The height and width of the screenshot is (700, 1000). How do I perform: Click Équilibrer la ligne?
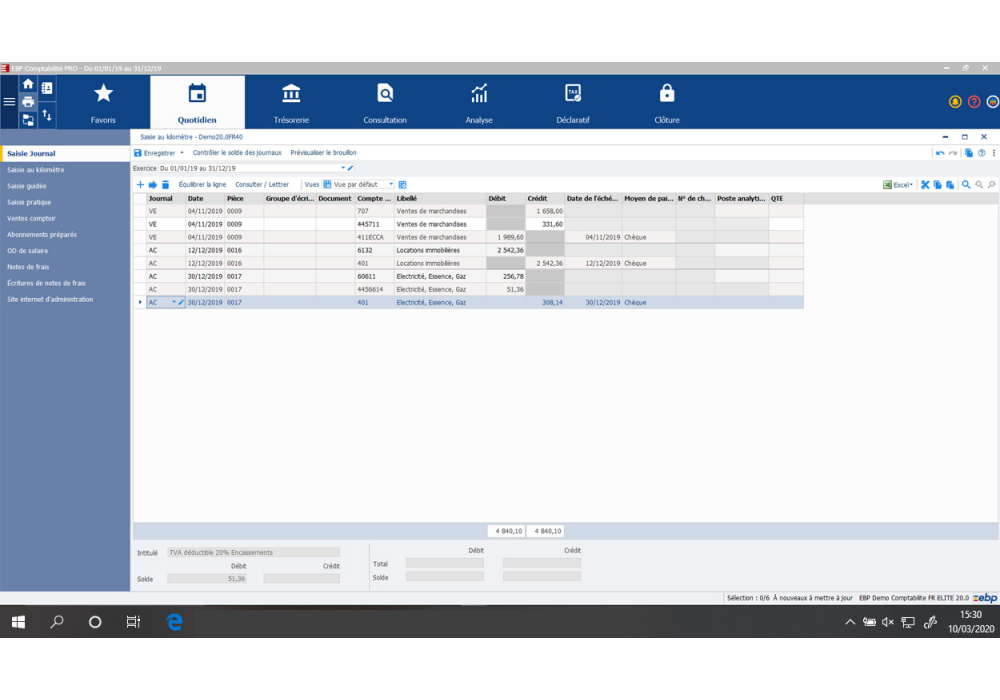tap(202, 185)
